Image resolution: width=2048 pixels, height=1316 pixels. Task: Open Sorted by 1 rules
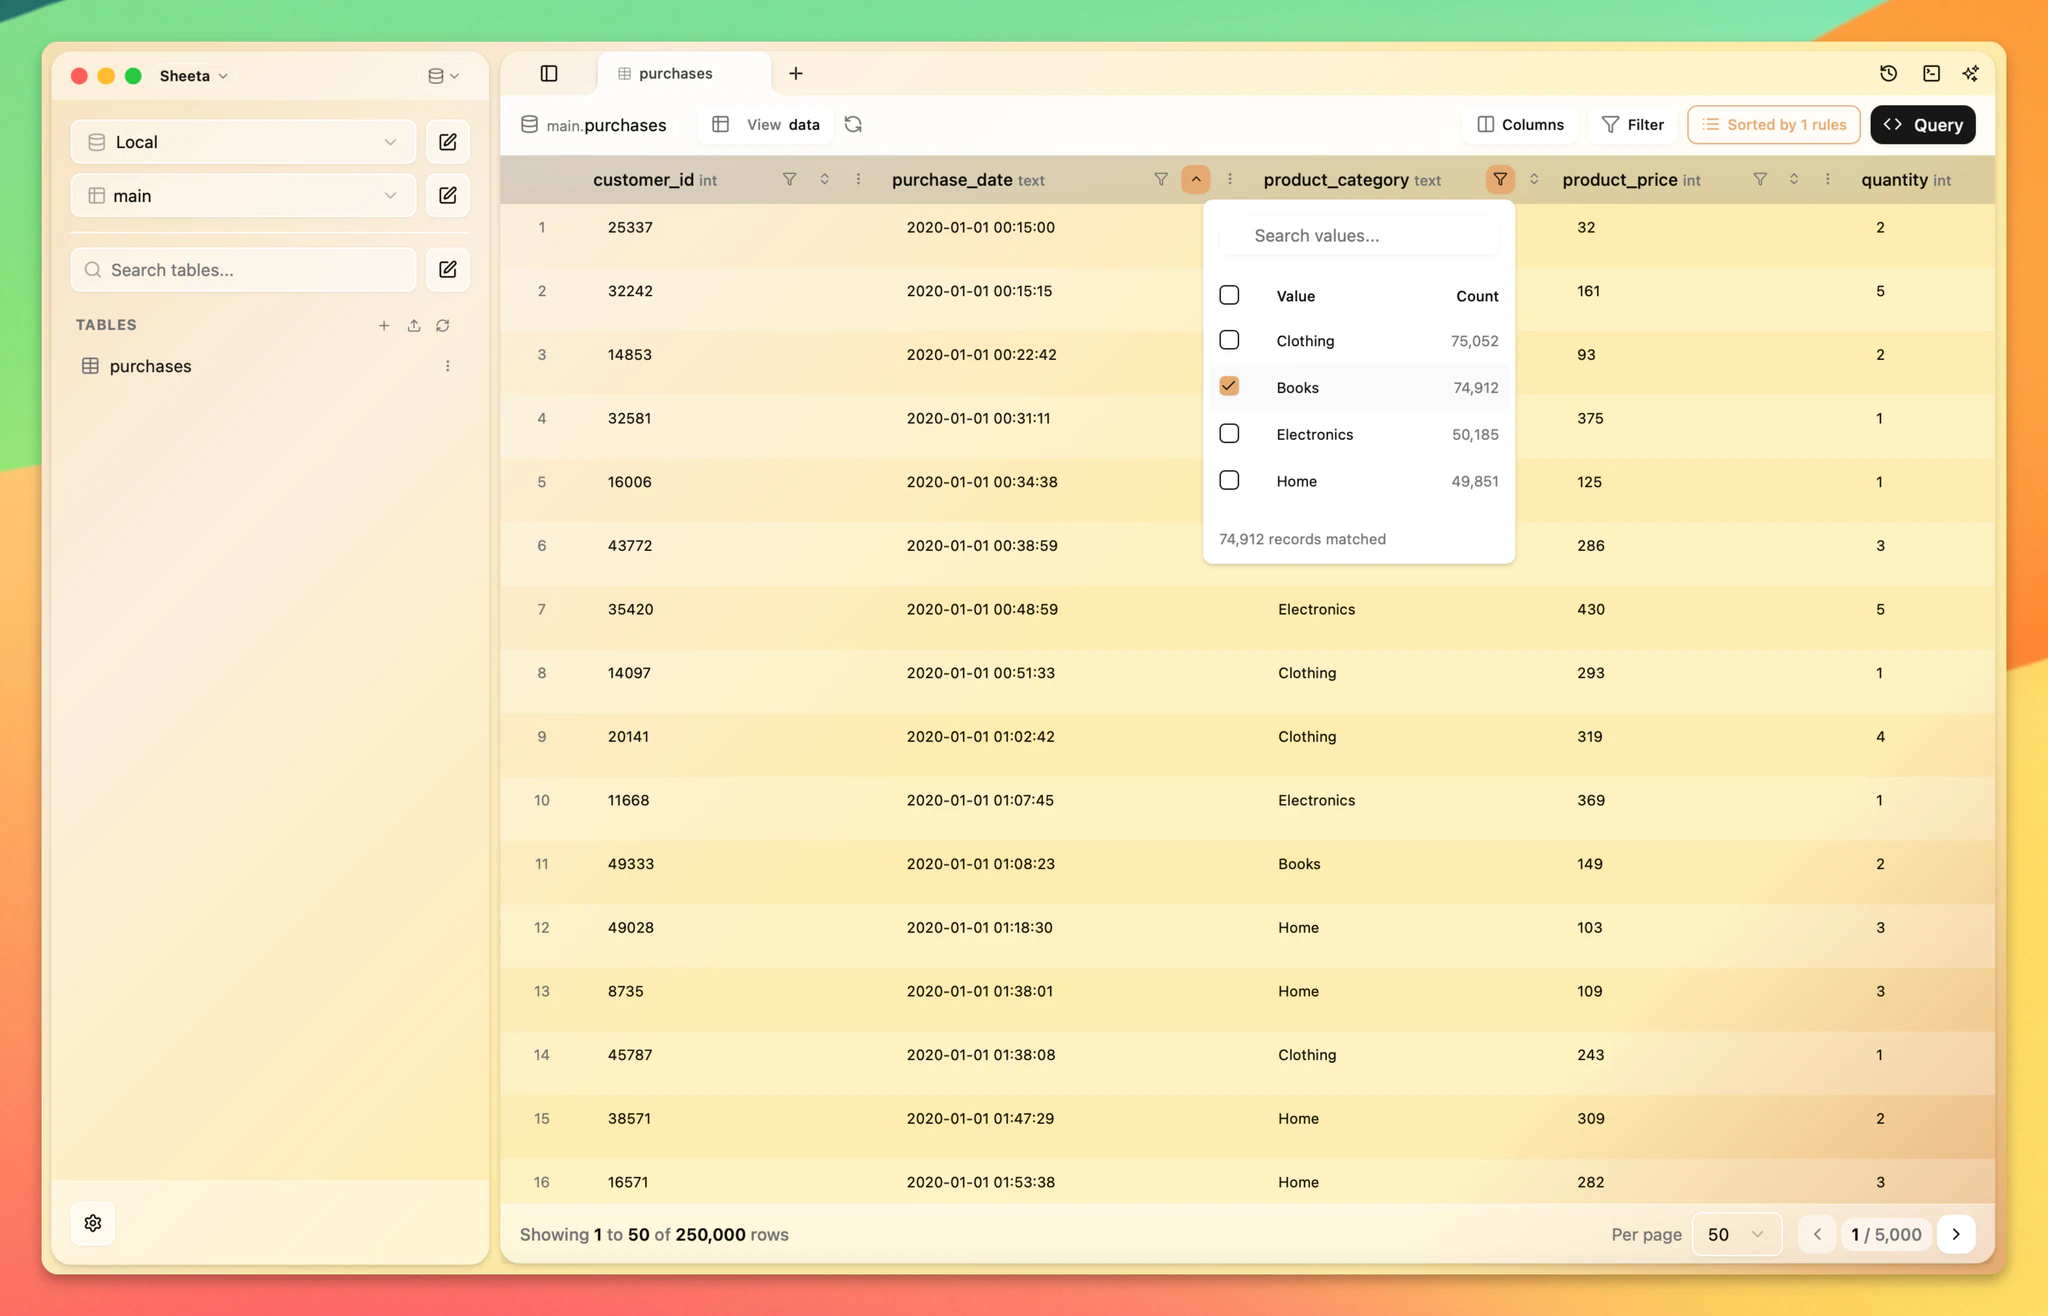coord(1774,124)
